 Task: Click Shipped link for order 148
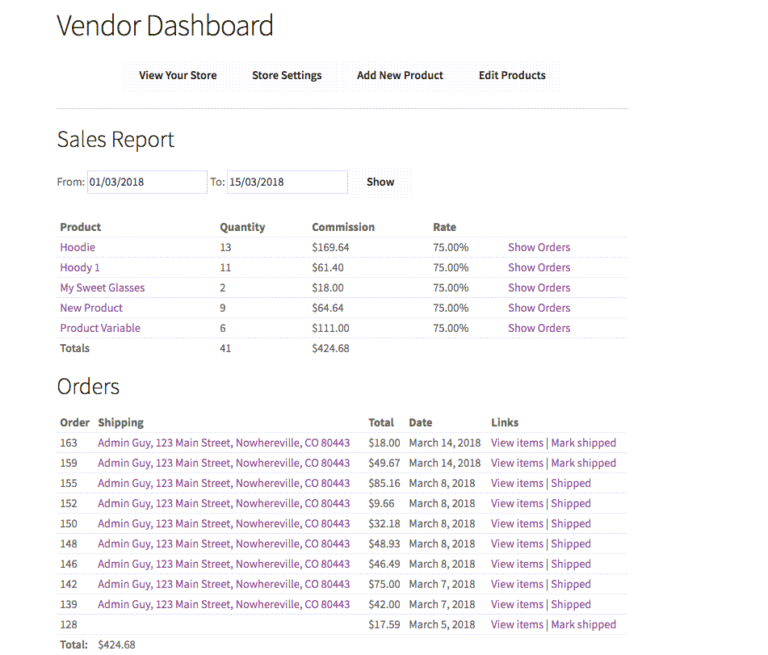571,544
